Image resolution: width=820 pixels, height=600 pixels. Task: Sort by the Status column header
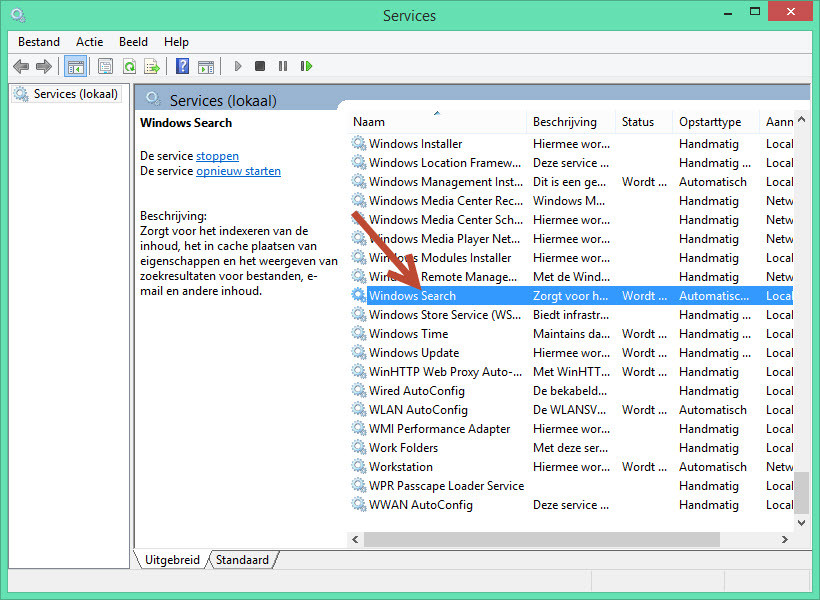pyautogui.click(x=644, y=122)
